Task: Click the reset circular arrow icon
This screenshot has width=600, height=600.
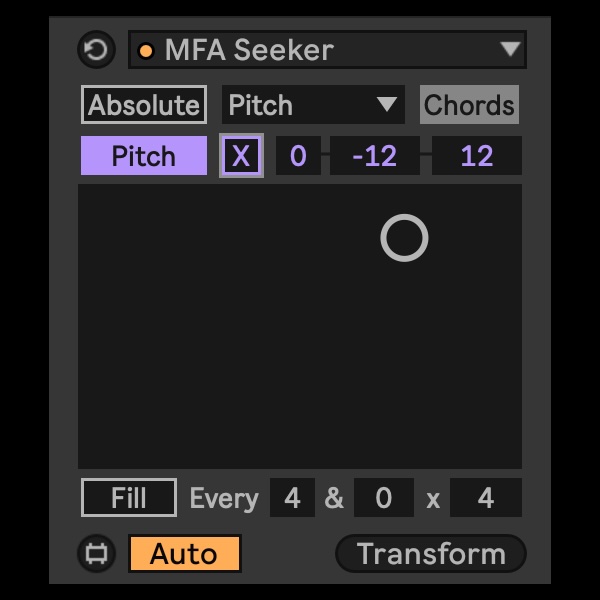Action: click(x=97, y=49)
